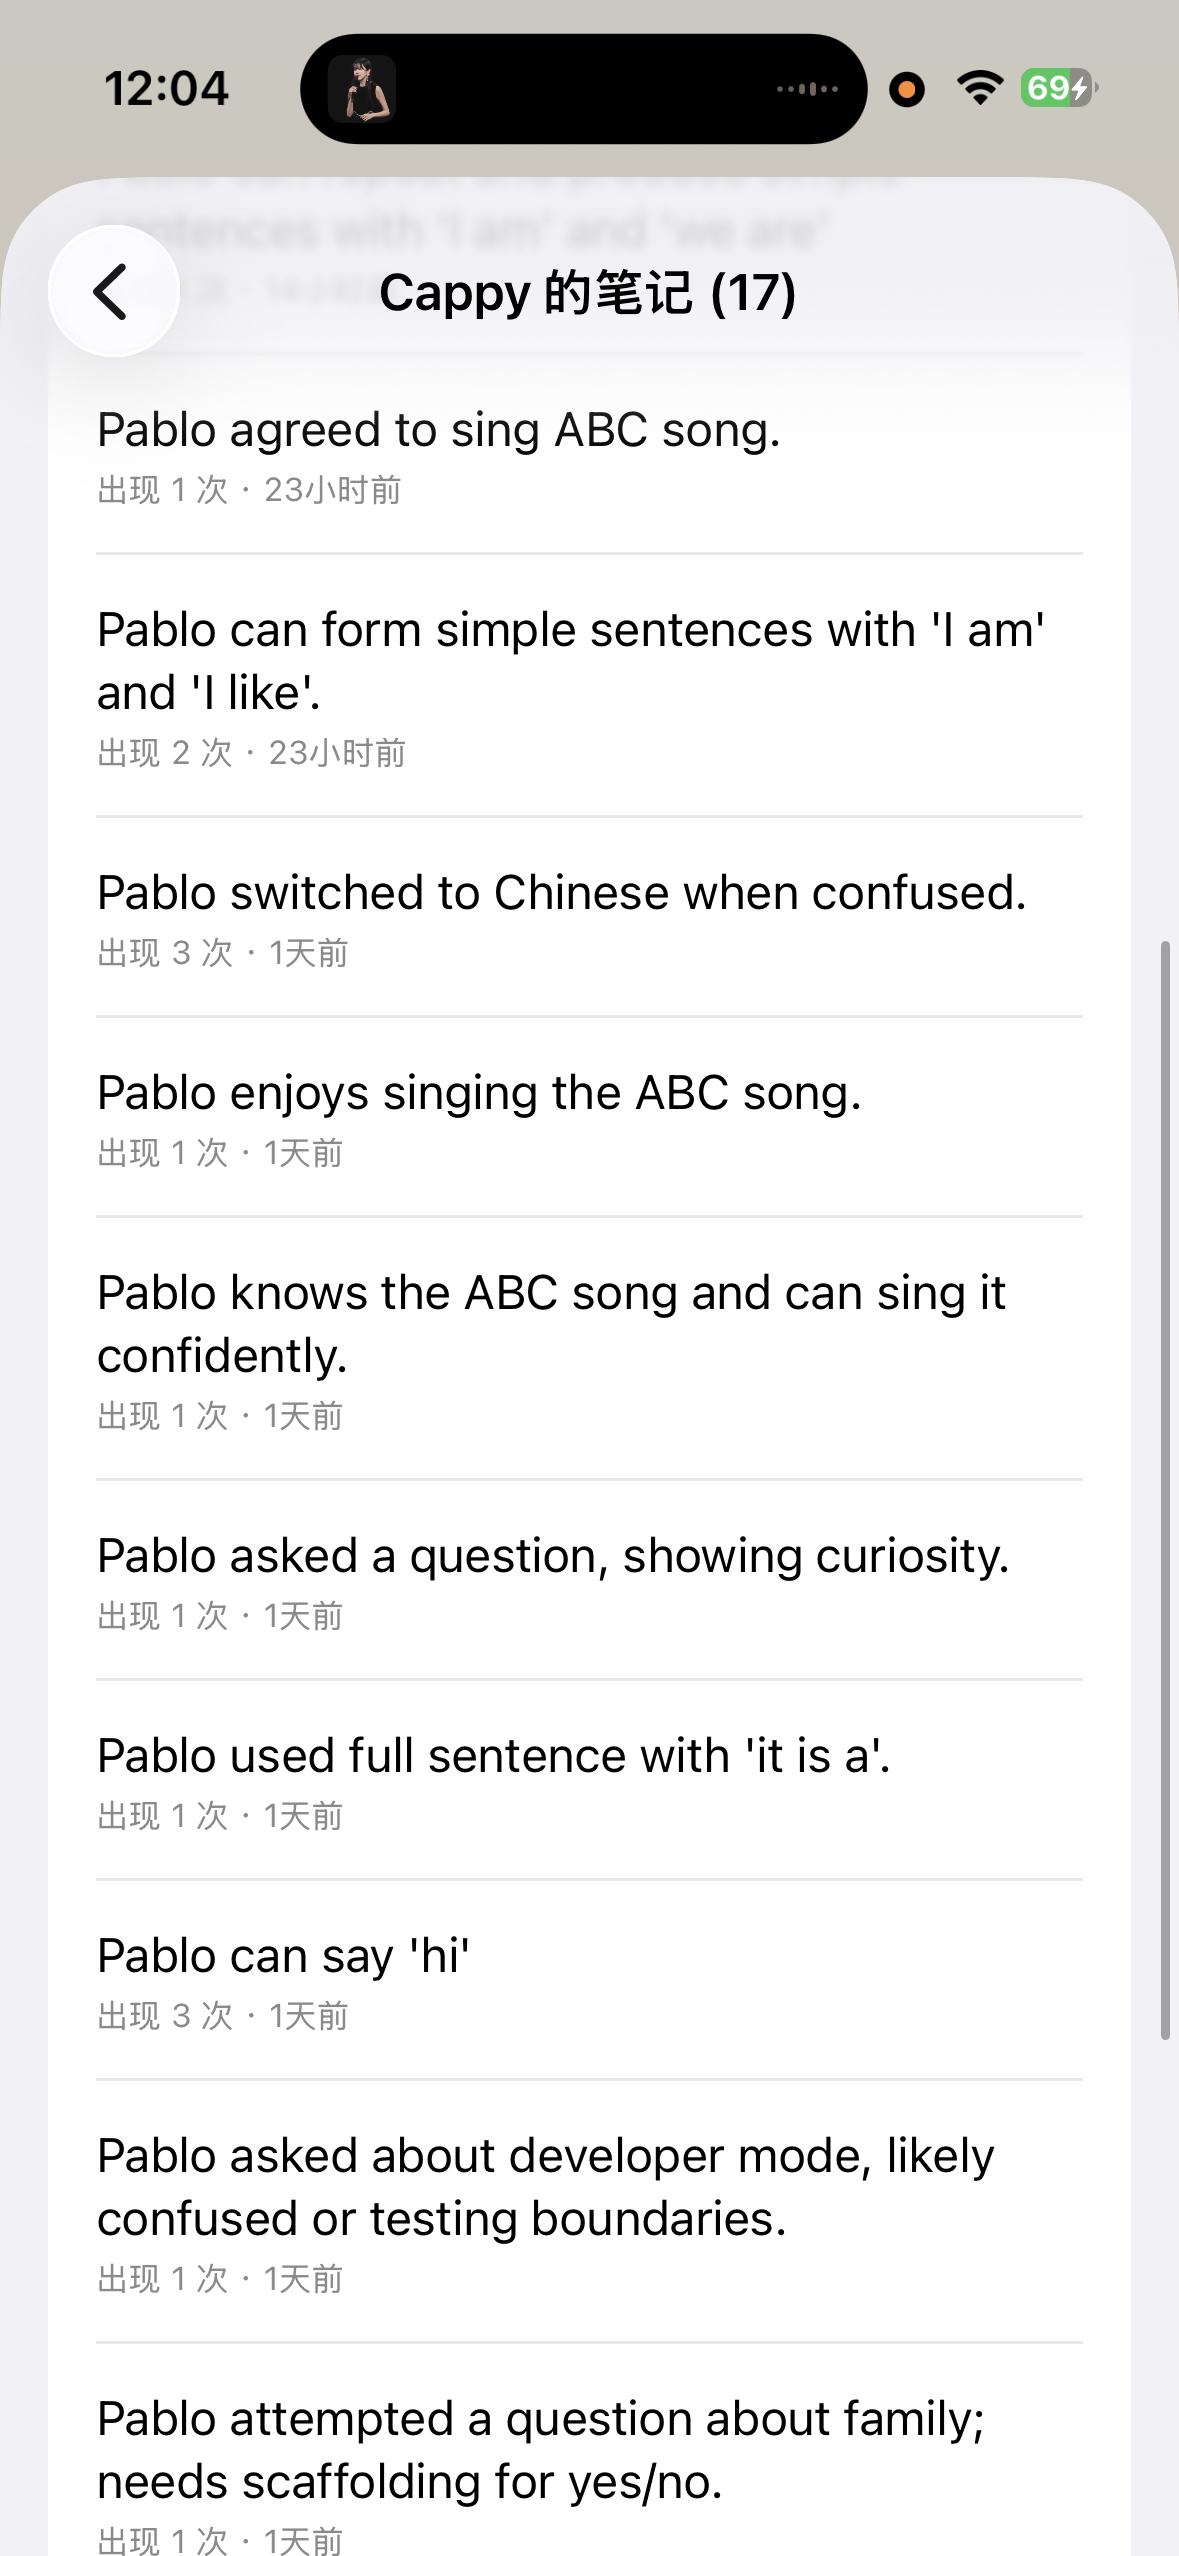Open note 'Pablo agreed to sing ABC song'
Viewport: 1179px width, 2556px height.
[589, 456]
